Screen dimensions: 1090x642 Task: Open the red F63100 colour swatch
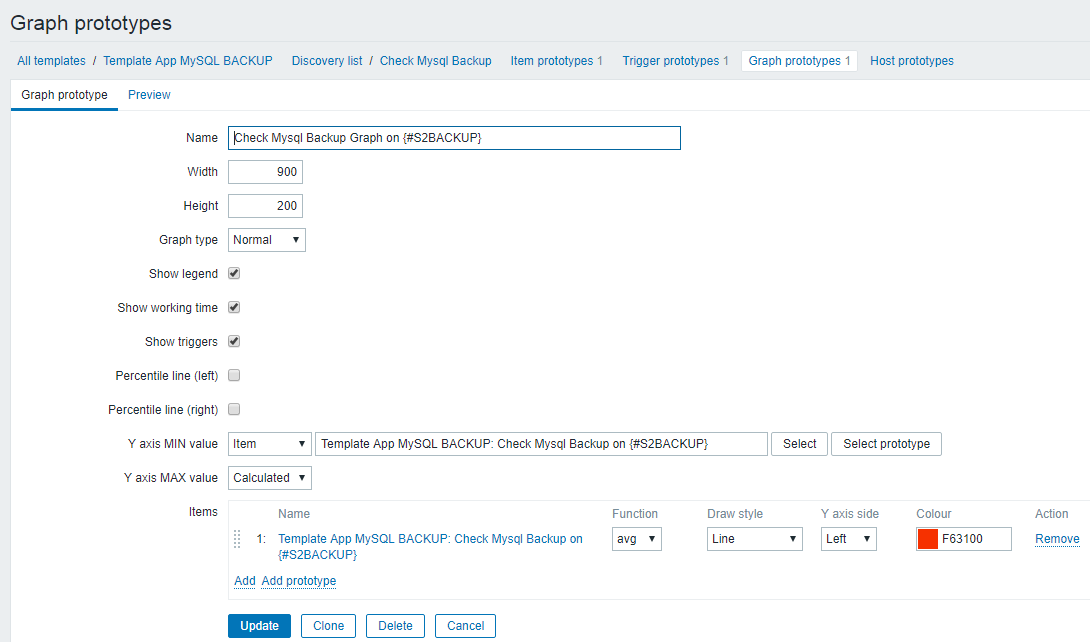click(x=928, y=539)
